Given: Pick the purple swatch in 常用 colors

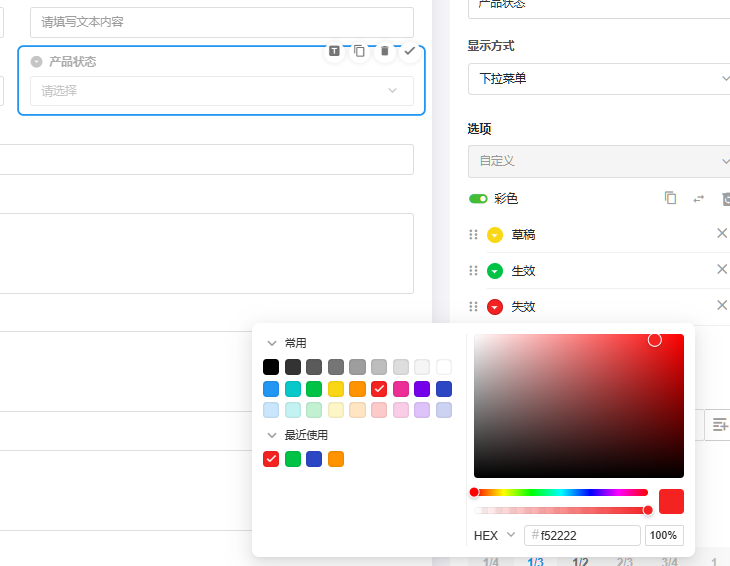Looking at the screenshot, I should click(422, 389).
